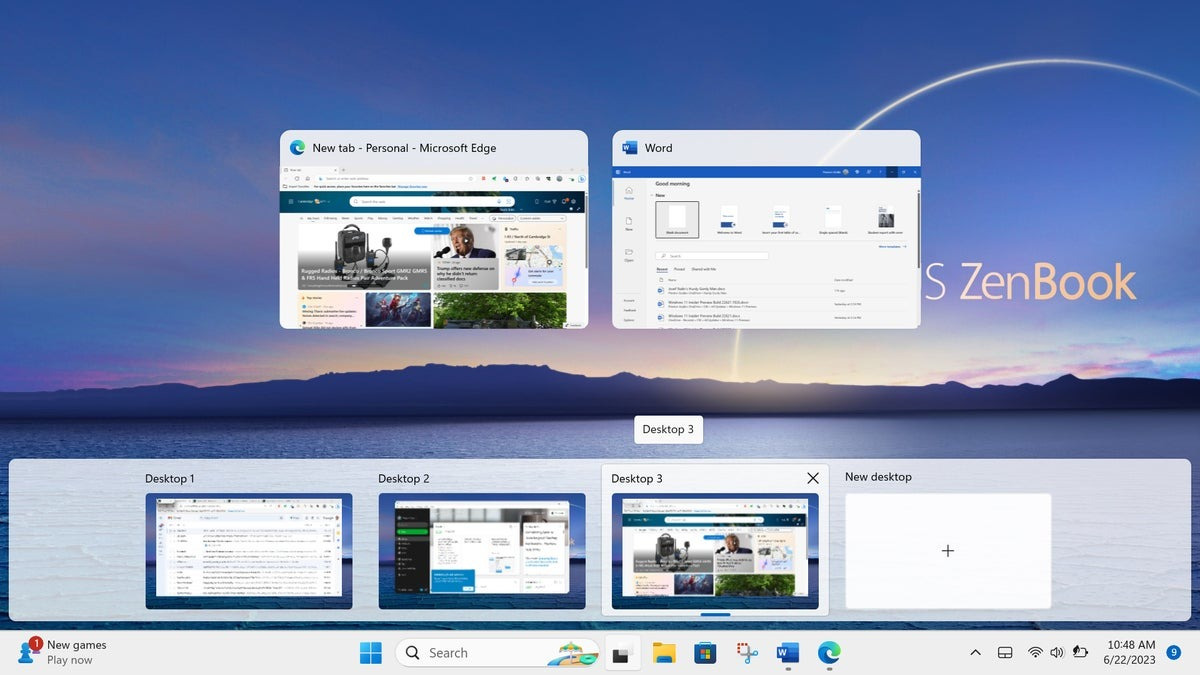Open File Explorer from the taskbar
The height and width of the screenshot is (675, 1200).
(663, 653)
